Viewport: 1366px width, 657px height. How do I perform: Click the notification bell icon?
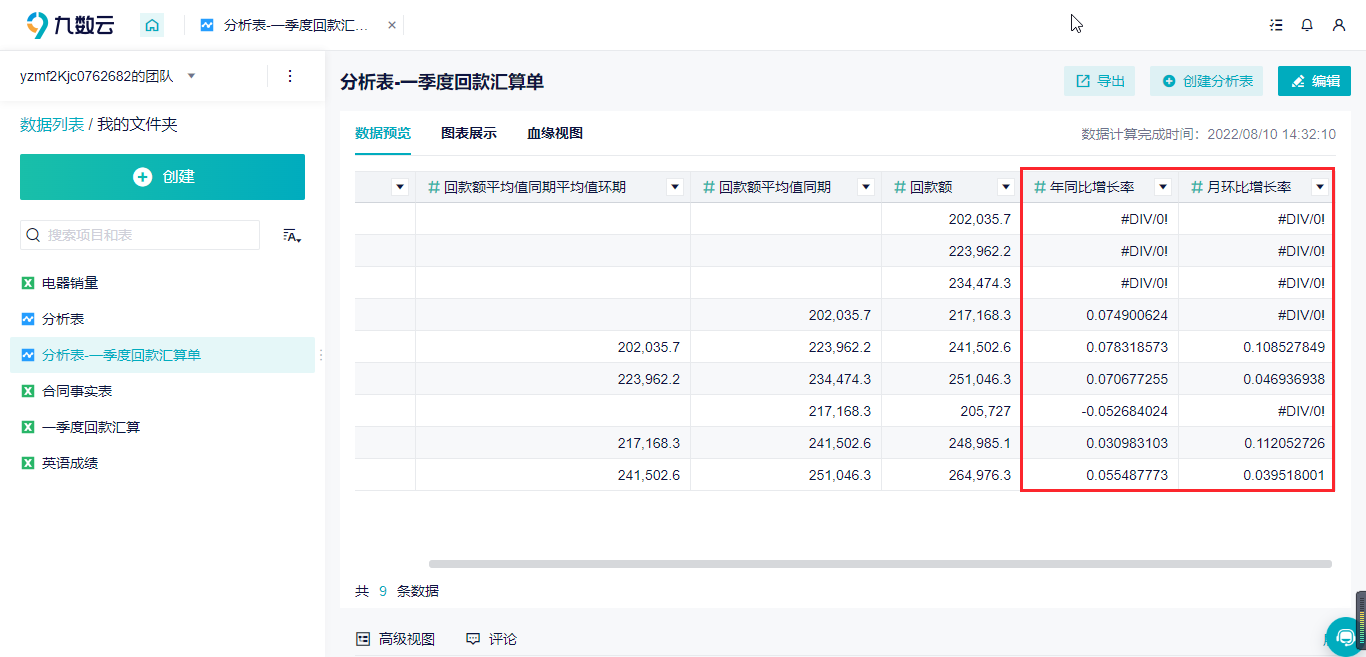pos(1307,25)
